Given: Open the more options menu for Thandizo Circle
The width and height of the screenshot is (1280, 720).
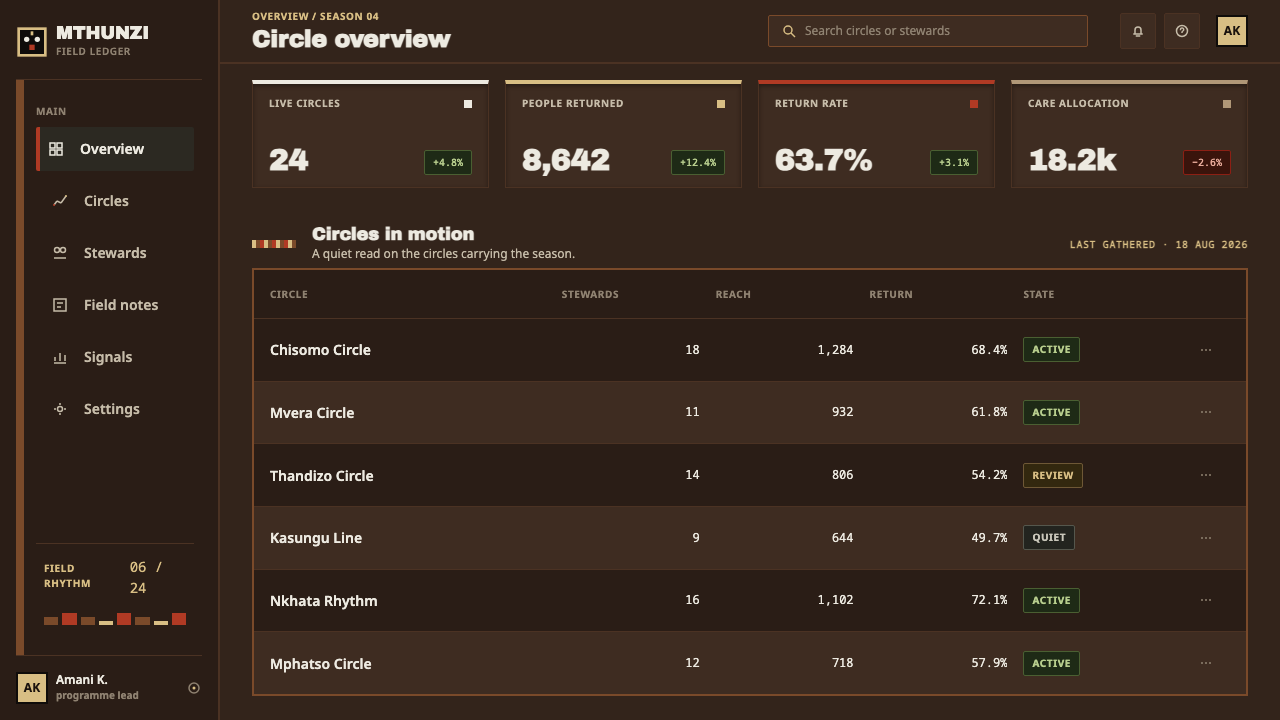Looking at the screenshot, I should (x=1206, y=475).
